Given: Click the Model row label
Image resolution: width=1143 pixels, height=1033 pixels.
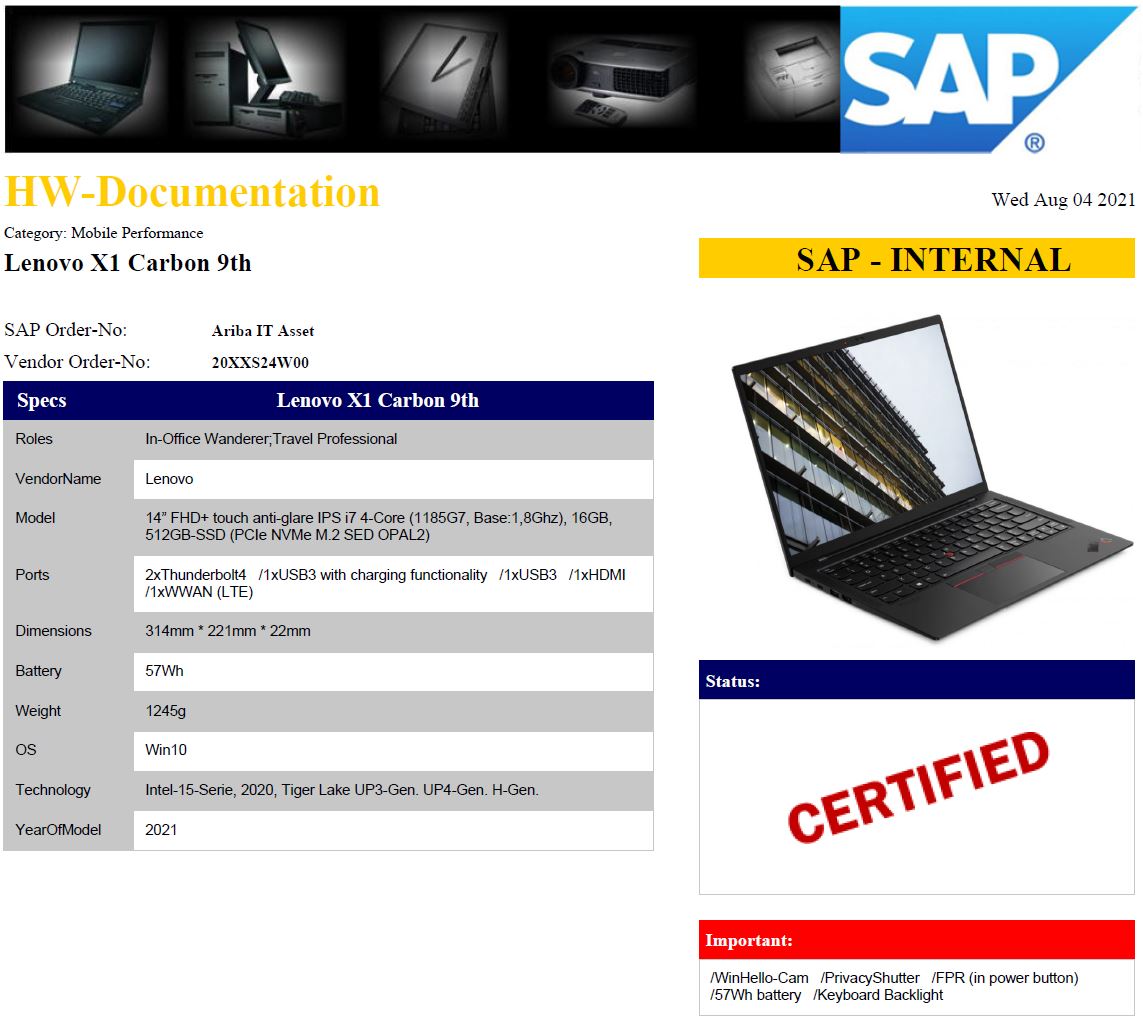Looking at the screenshot, I should [35, 518].
